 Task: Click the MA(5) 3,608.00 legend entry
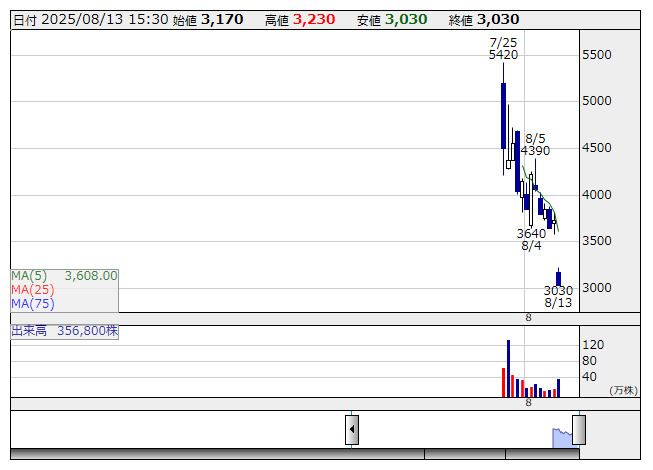(x=65, y=276)
